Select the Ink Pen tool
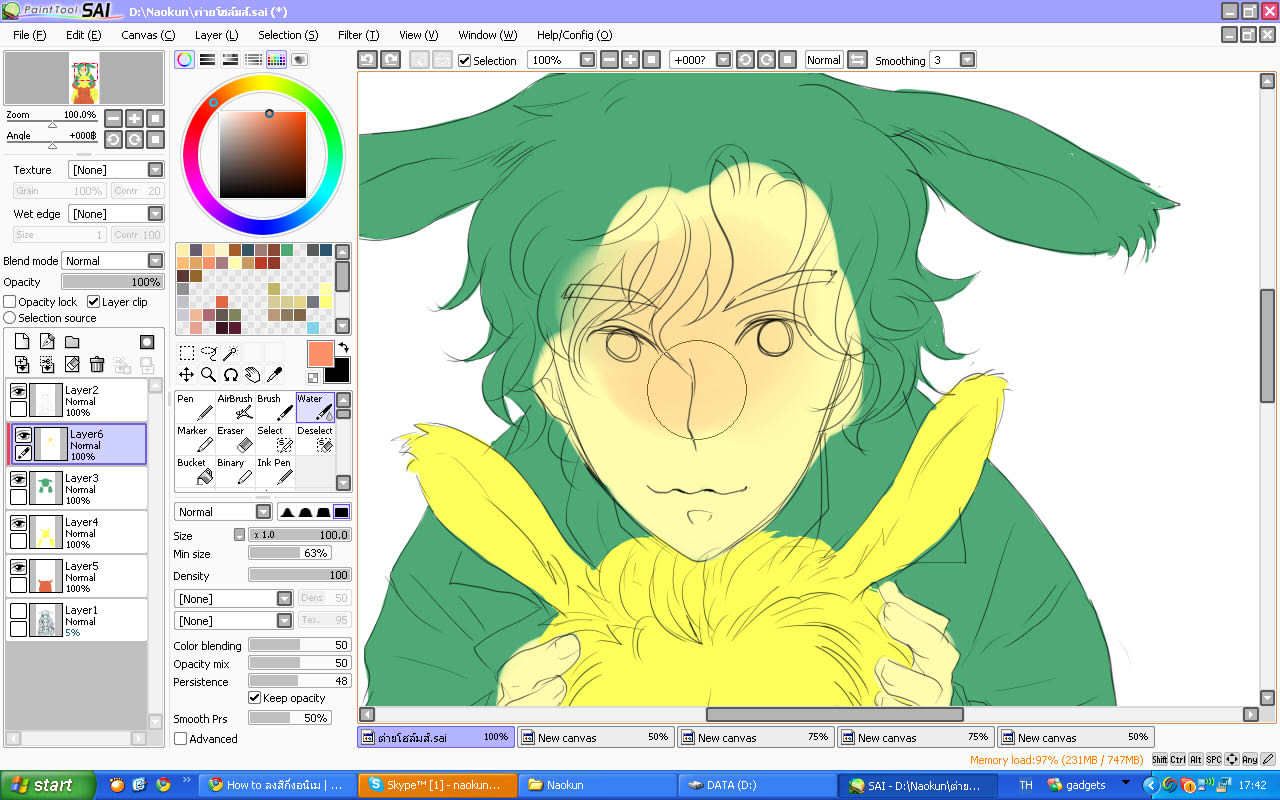1280x800 pixels. click(x=275, y=471)
